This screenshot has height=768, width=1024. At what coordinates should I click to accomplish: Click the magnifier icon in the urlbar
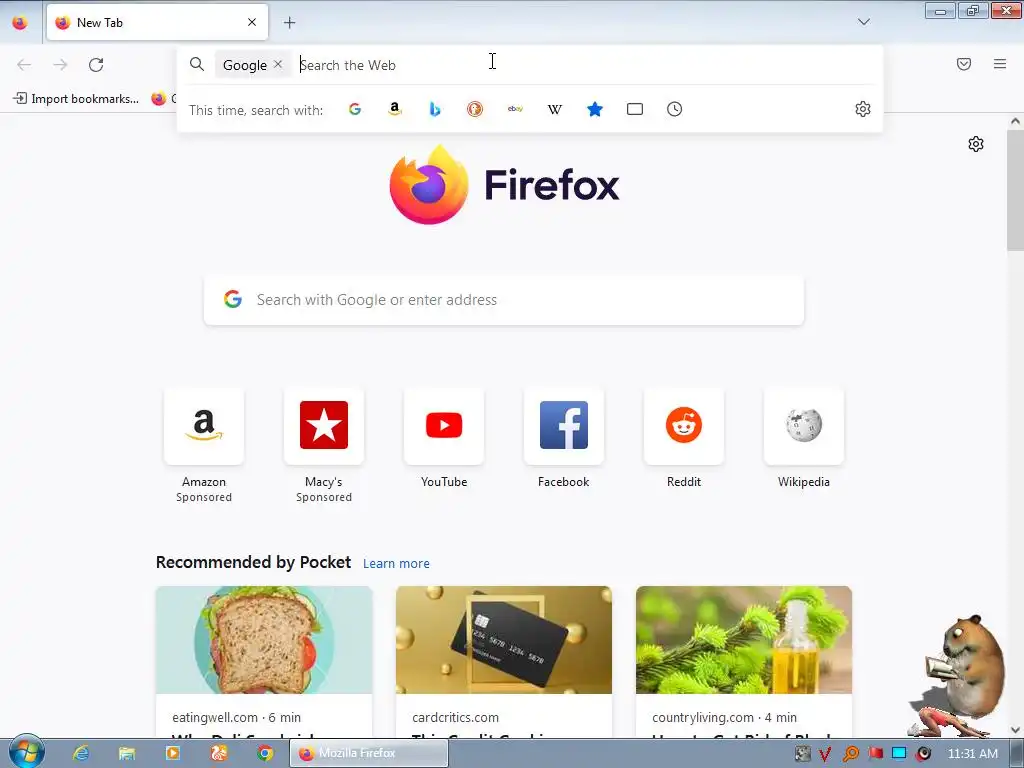[x=197, y=64]
